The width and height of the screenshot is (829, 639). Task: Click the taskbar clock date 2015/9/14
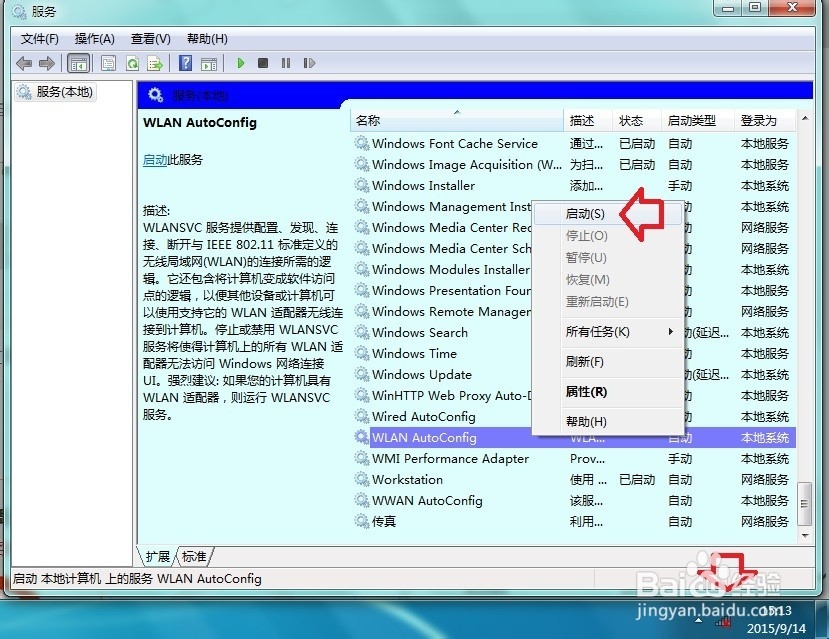pyautogui.click(x=776, y=628)
